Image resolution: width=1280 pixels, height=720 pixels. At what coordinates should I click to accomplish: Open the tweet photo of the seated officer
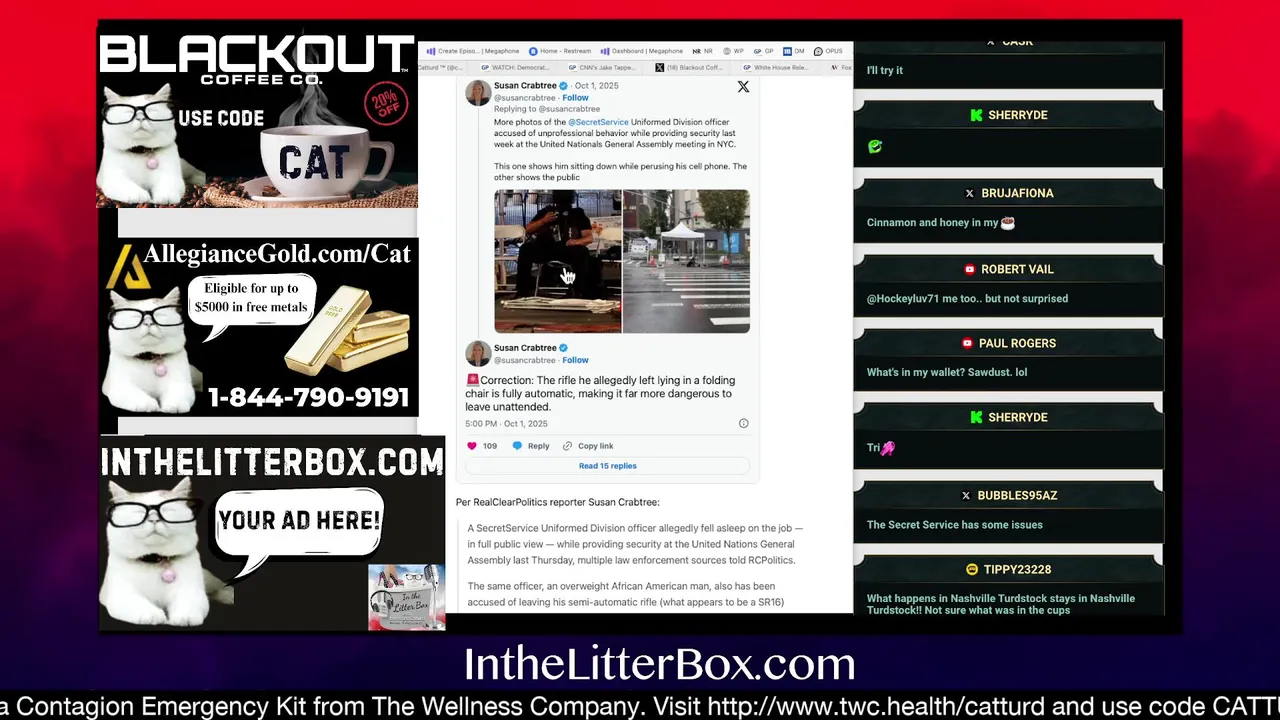click(x=557, y=261)
